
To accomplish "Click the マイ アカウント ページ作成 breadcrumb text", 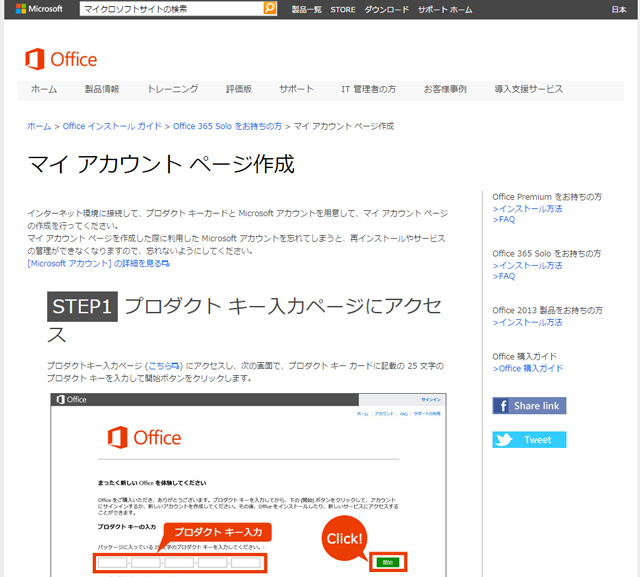I will pos(344,126).
